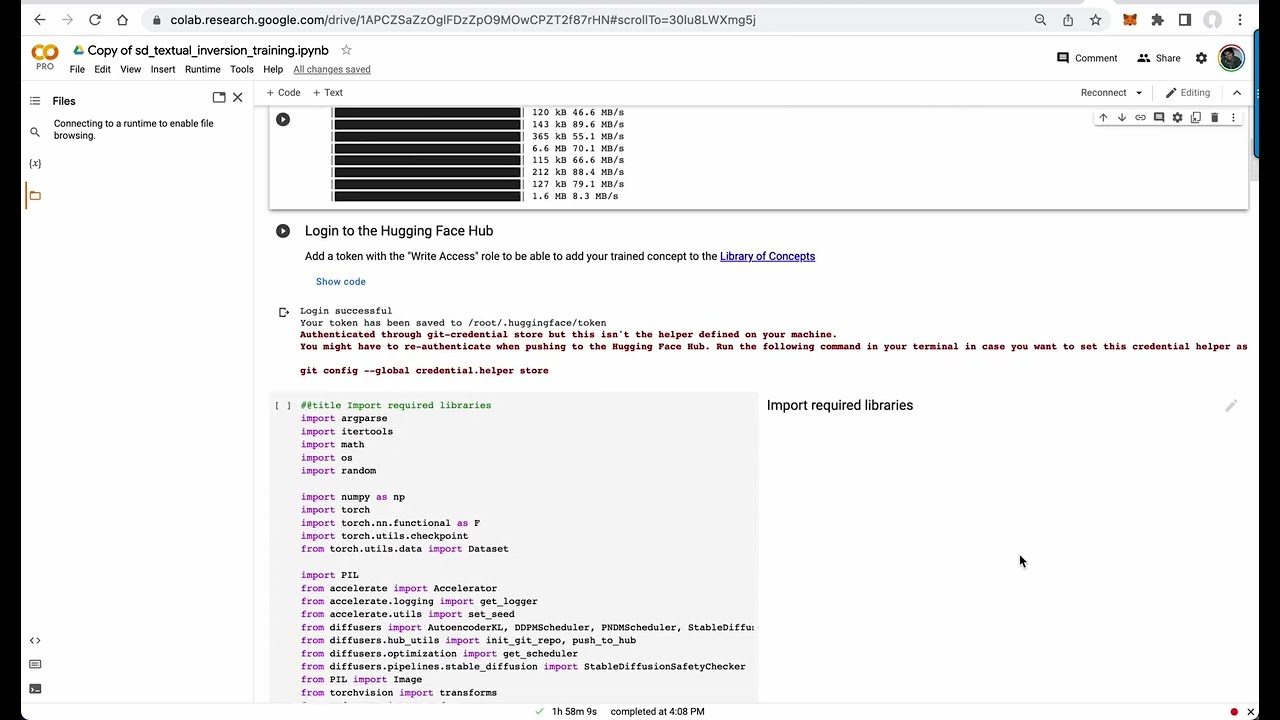Rename the notebook title field
1280x720 pixels.
[x=208, y=50]
